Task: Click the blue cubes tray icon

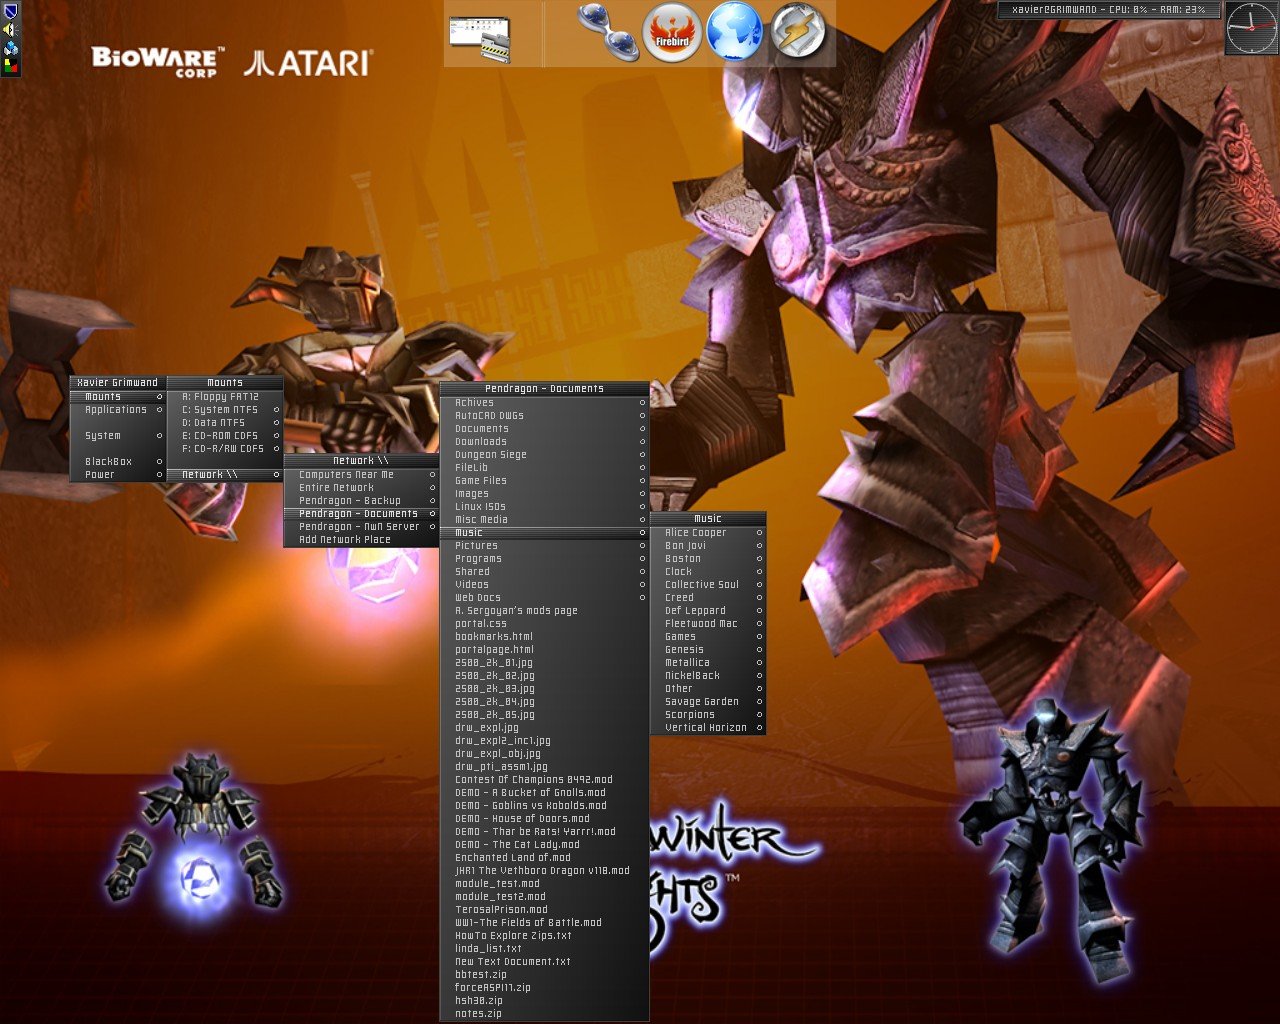Action: (x=11, y=48)
